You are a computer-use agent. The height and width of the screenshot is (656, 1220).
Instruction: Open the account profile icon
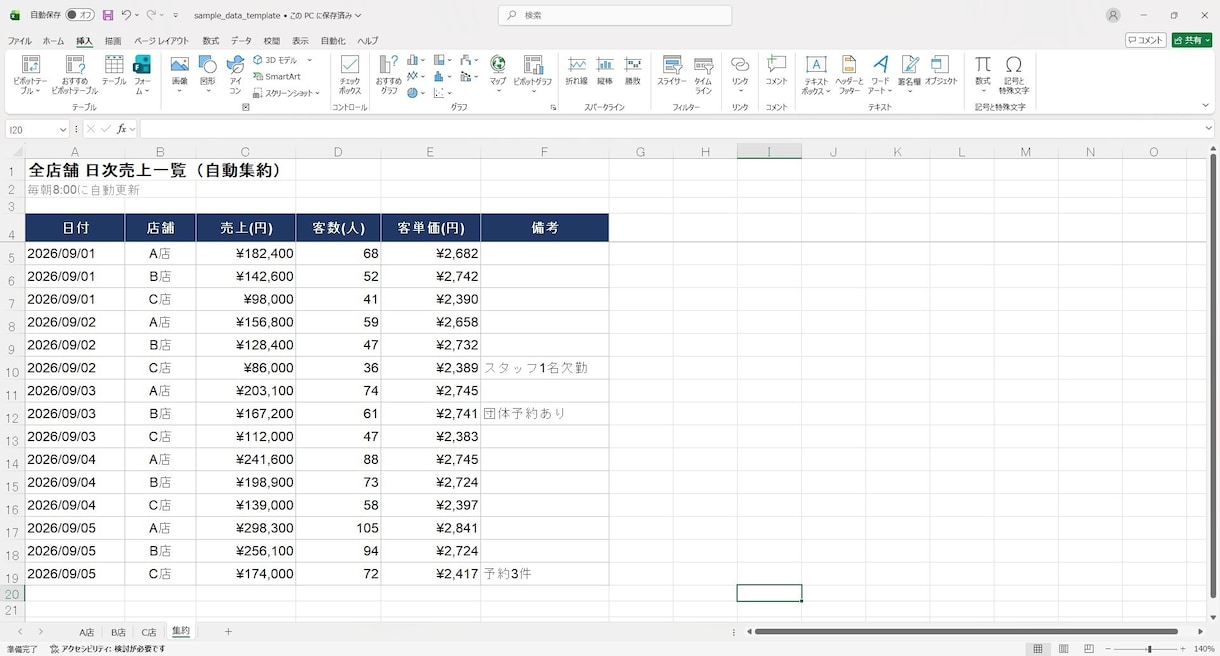click(1114, 15)
